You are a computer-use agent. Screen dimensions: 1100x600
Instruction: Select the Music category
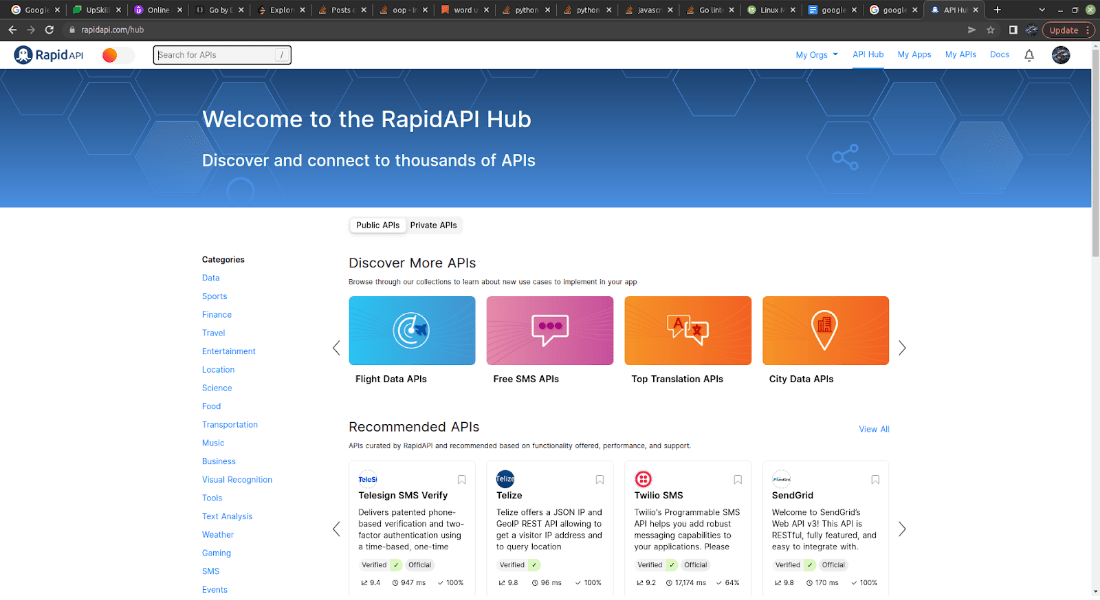(213, 443)
